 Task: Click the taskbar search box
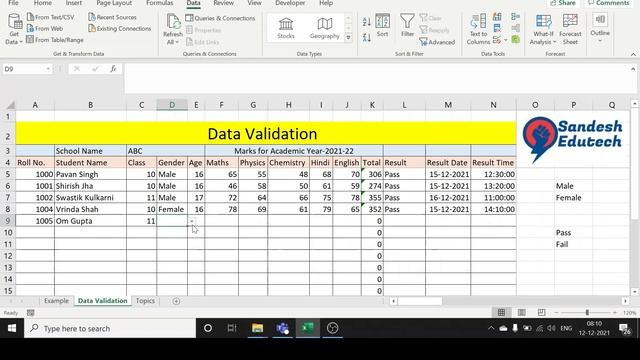click(110, 328)
